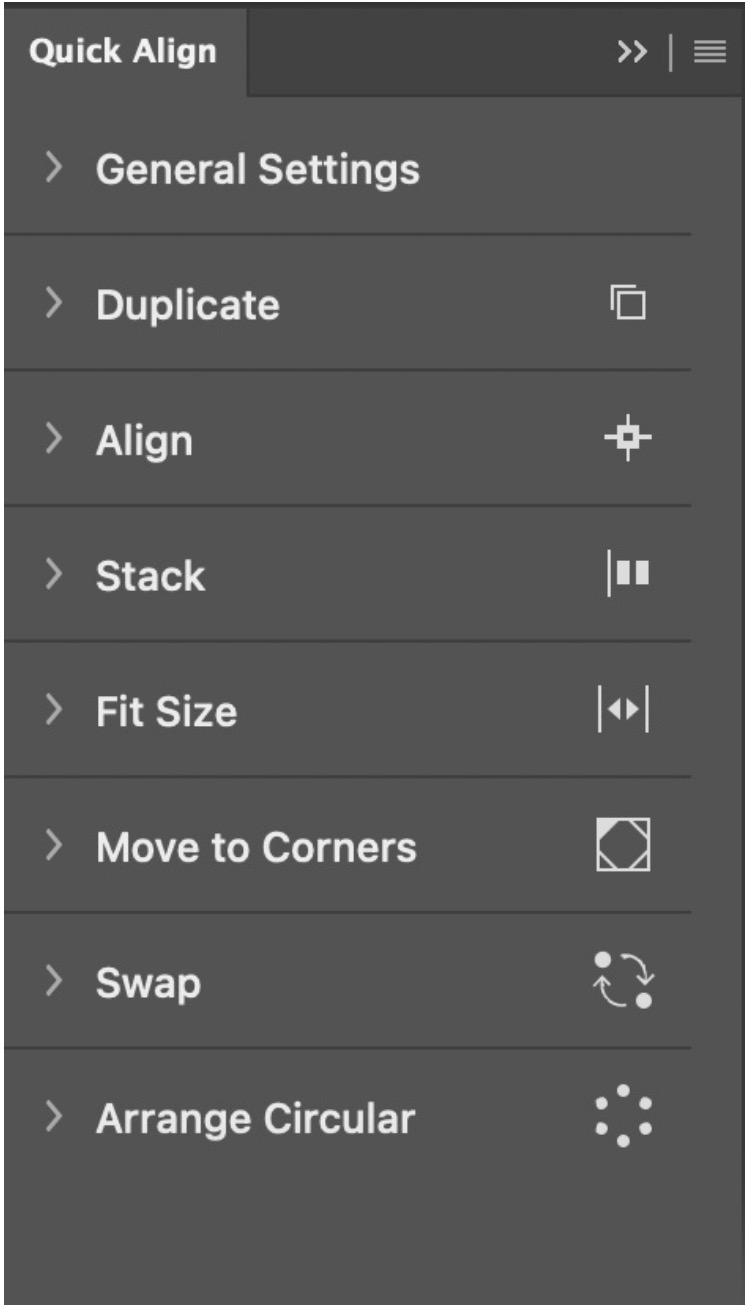745x1305 pixels.
Task: Expand the Move to Corners chevron
Action: tap(54, 847)
